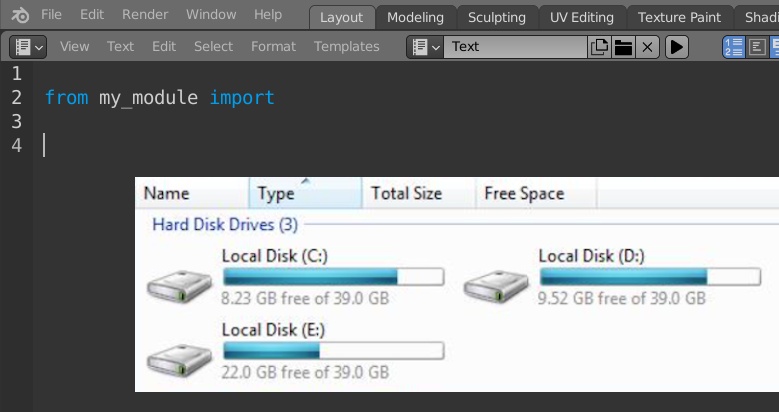Open the Format menu
Screen dimensions: 779x412
pyautogui.click(x=273, y=47)
